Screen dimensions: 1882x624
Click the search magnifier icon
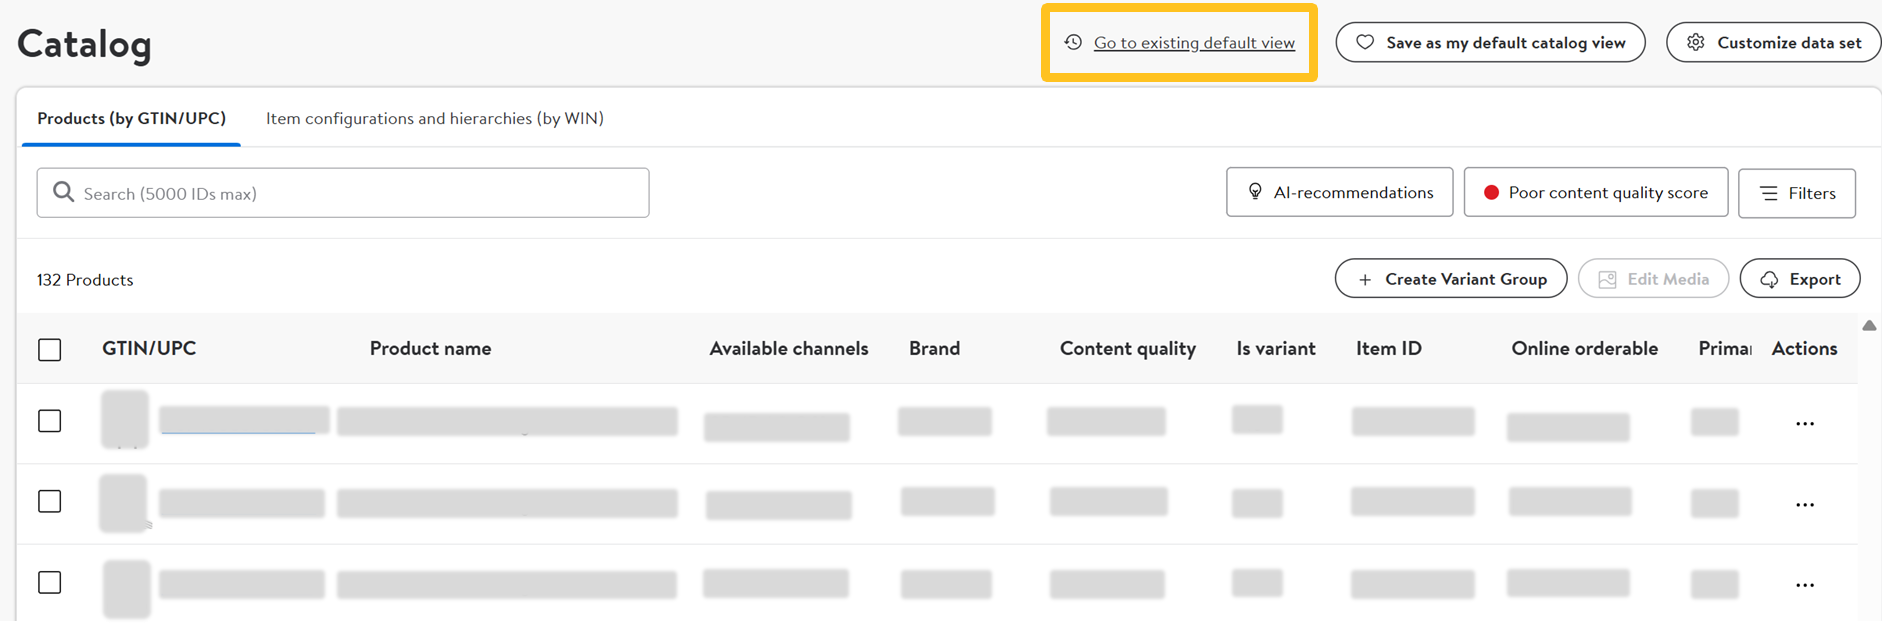pos(63,192)
